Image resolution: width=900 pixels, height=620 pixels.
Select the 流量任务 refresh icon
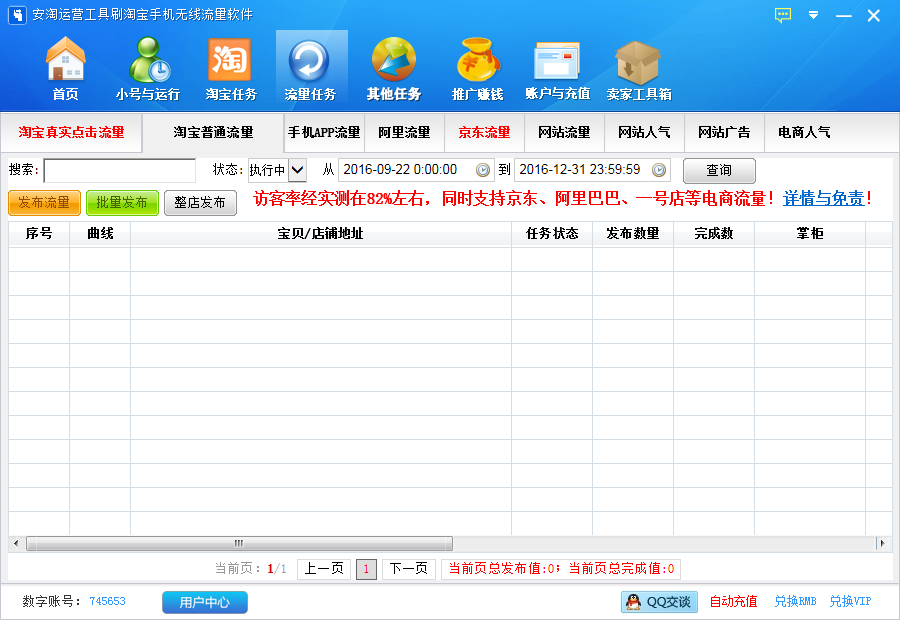(311, 68)
